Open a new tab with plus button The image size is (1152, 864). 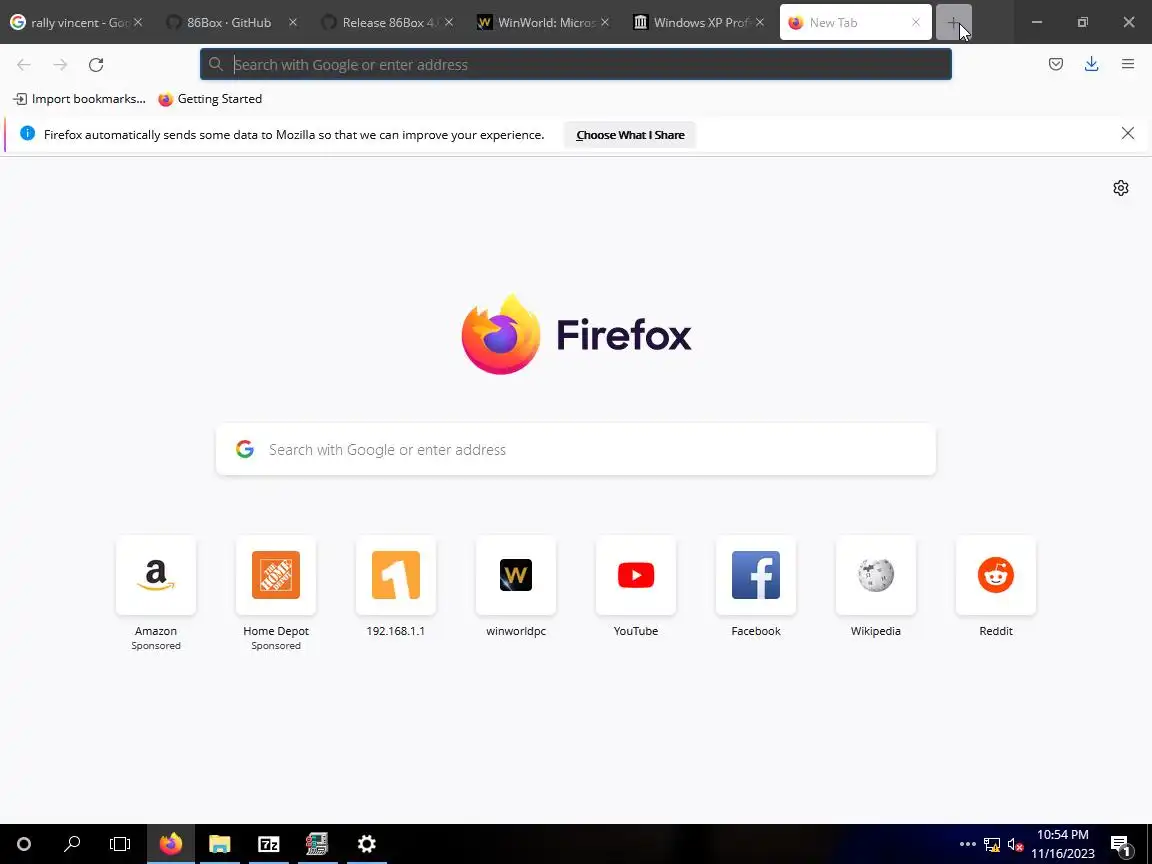954,23
